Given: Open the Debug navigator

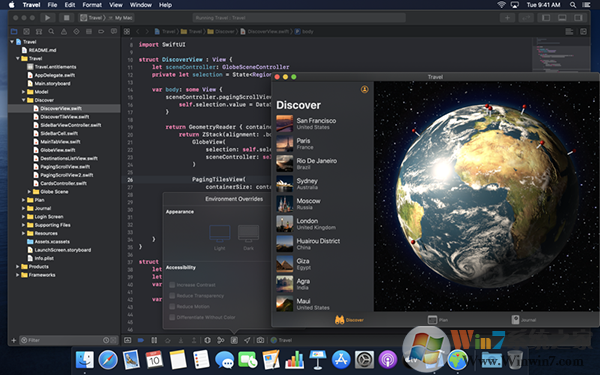Looking at the screenshot, I should pyautogui.click(x=89, y=31).
